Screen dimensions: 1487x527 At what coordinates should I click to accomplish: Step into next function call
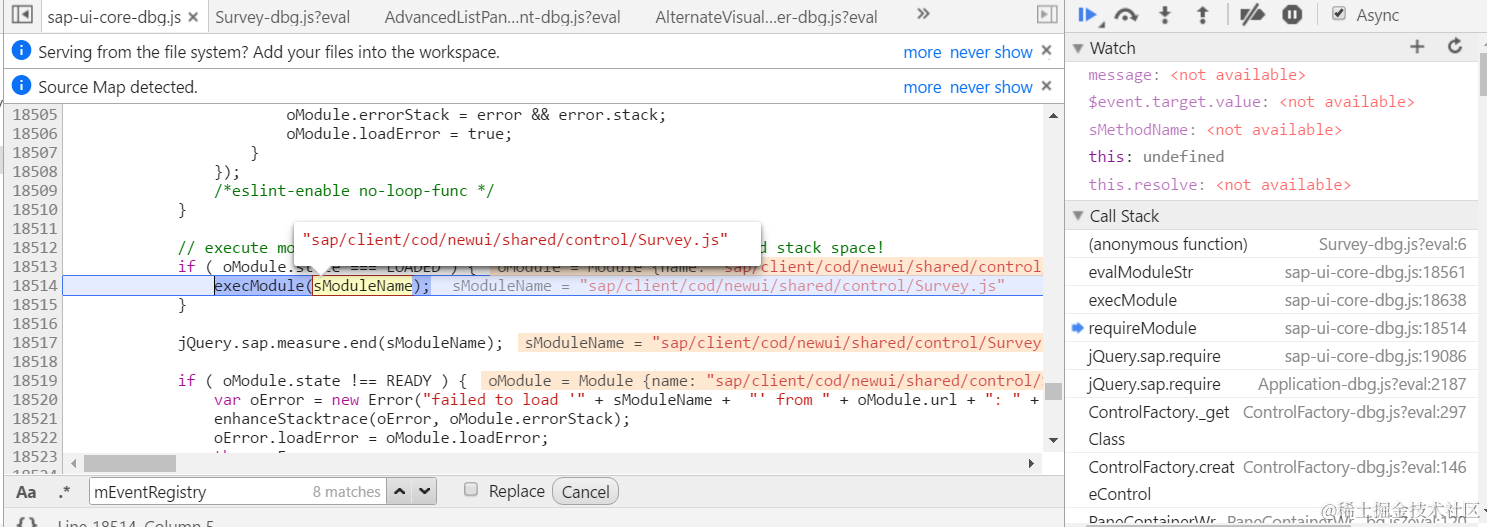tap(1165, 15)
